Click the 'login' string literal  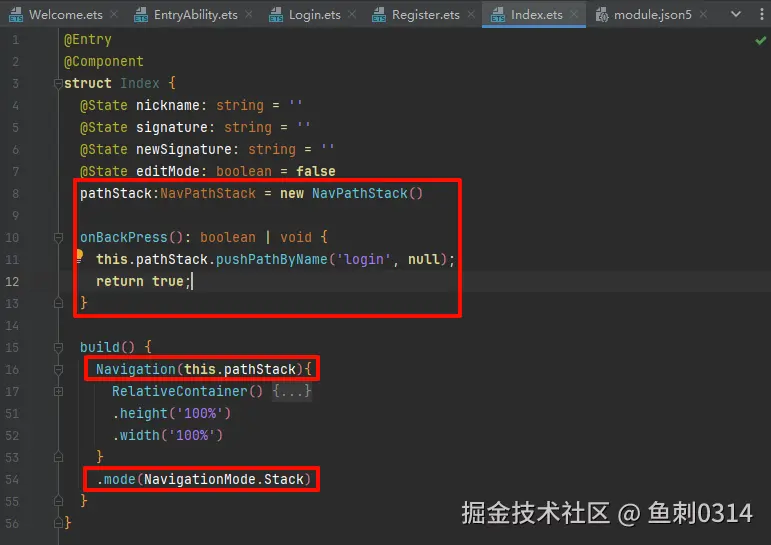tap(363, 259)
